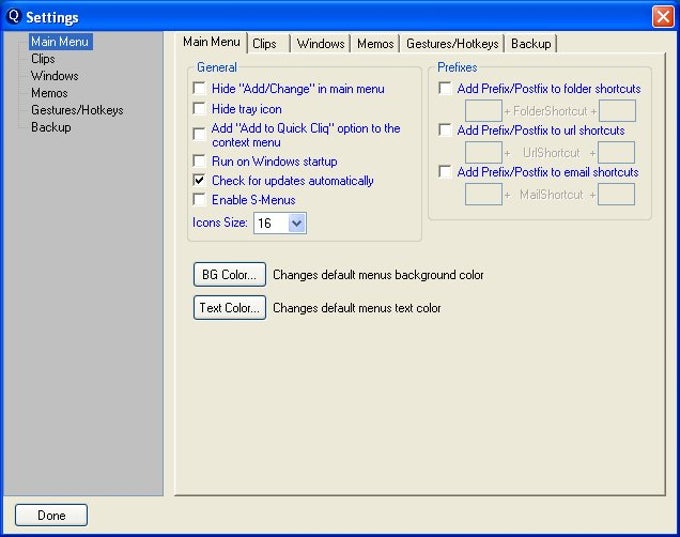
Task: Click the "Icons Size:" label
Action: pos(220,223)
